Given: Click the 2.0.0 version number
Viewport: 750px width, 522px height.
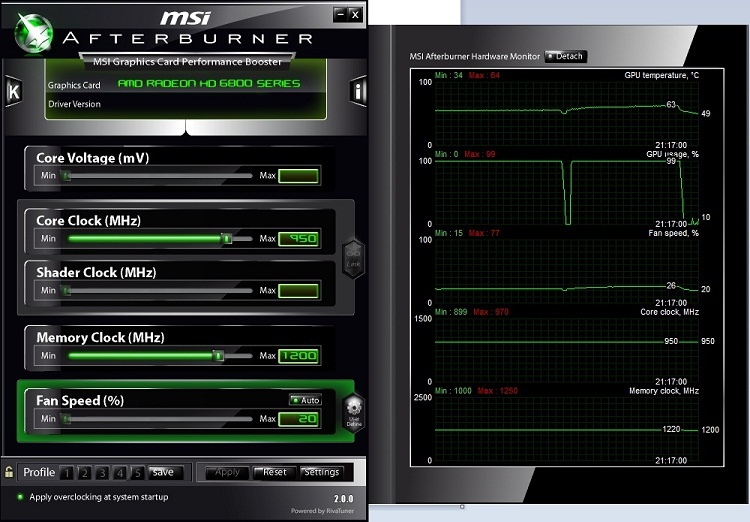Looking at the screenshot, I should pyautogui.click(x=343, y=499).
